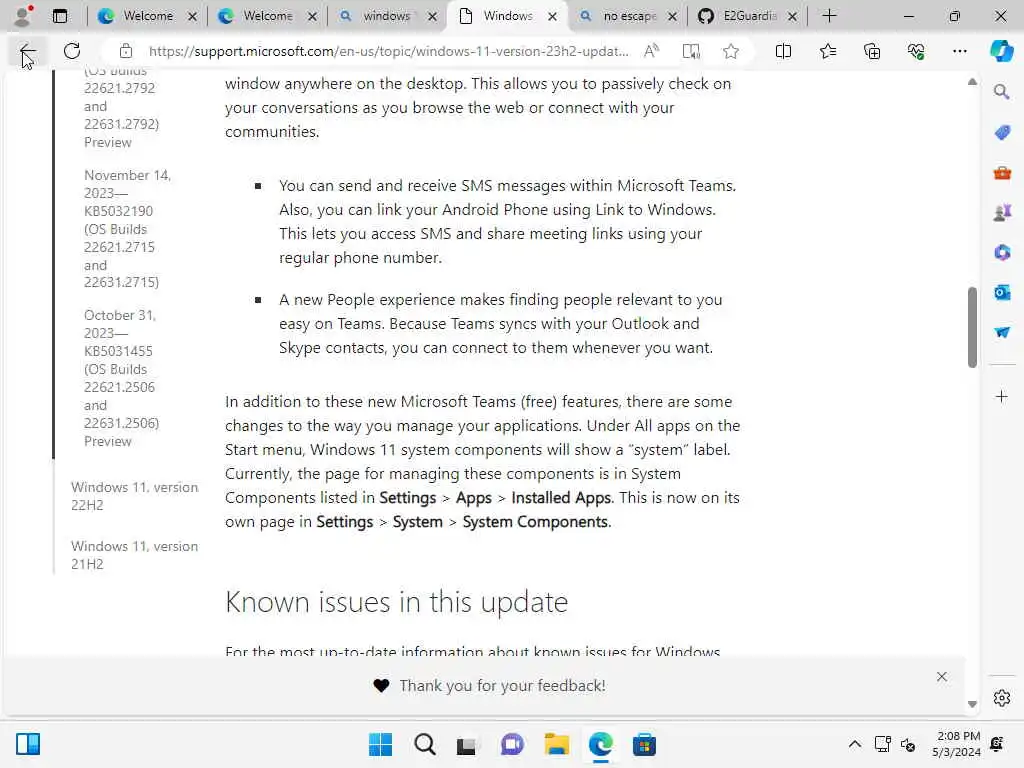Show hidden system tray icons
This screenshot has width=1024, height=768.
click(x=854, y=744)
